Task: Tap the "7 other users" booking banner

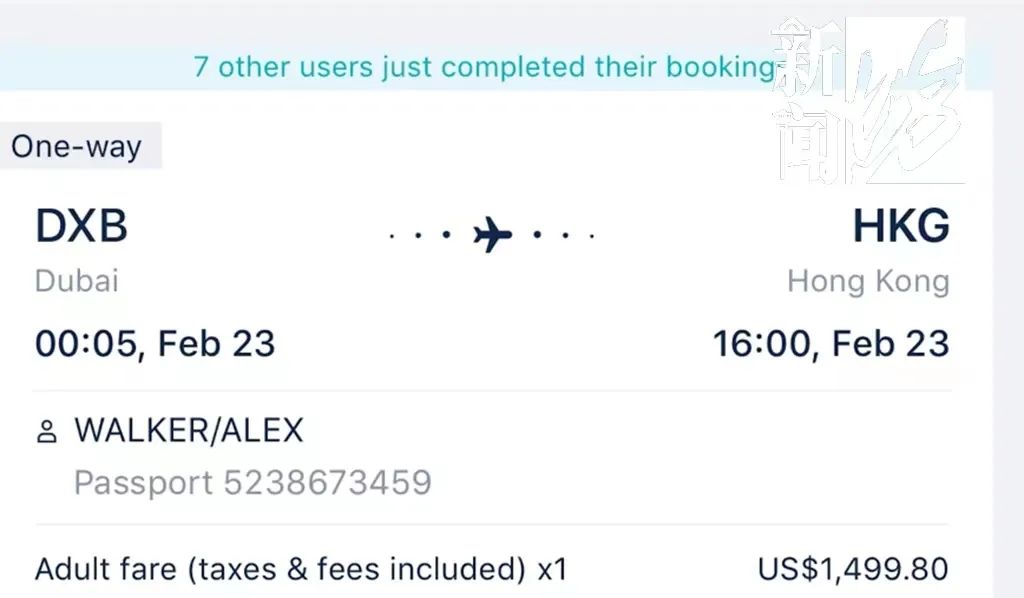Action: (x=484, y=67)
